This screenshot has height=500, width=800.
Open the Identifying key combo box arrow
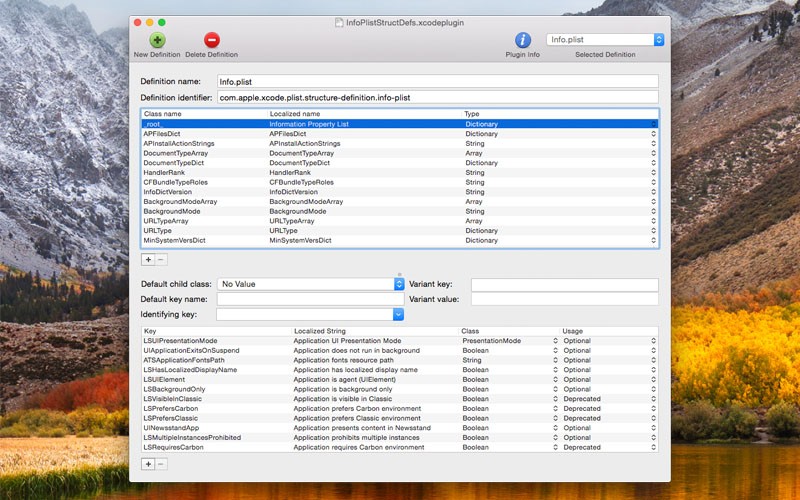[x=398, y=314]
